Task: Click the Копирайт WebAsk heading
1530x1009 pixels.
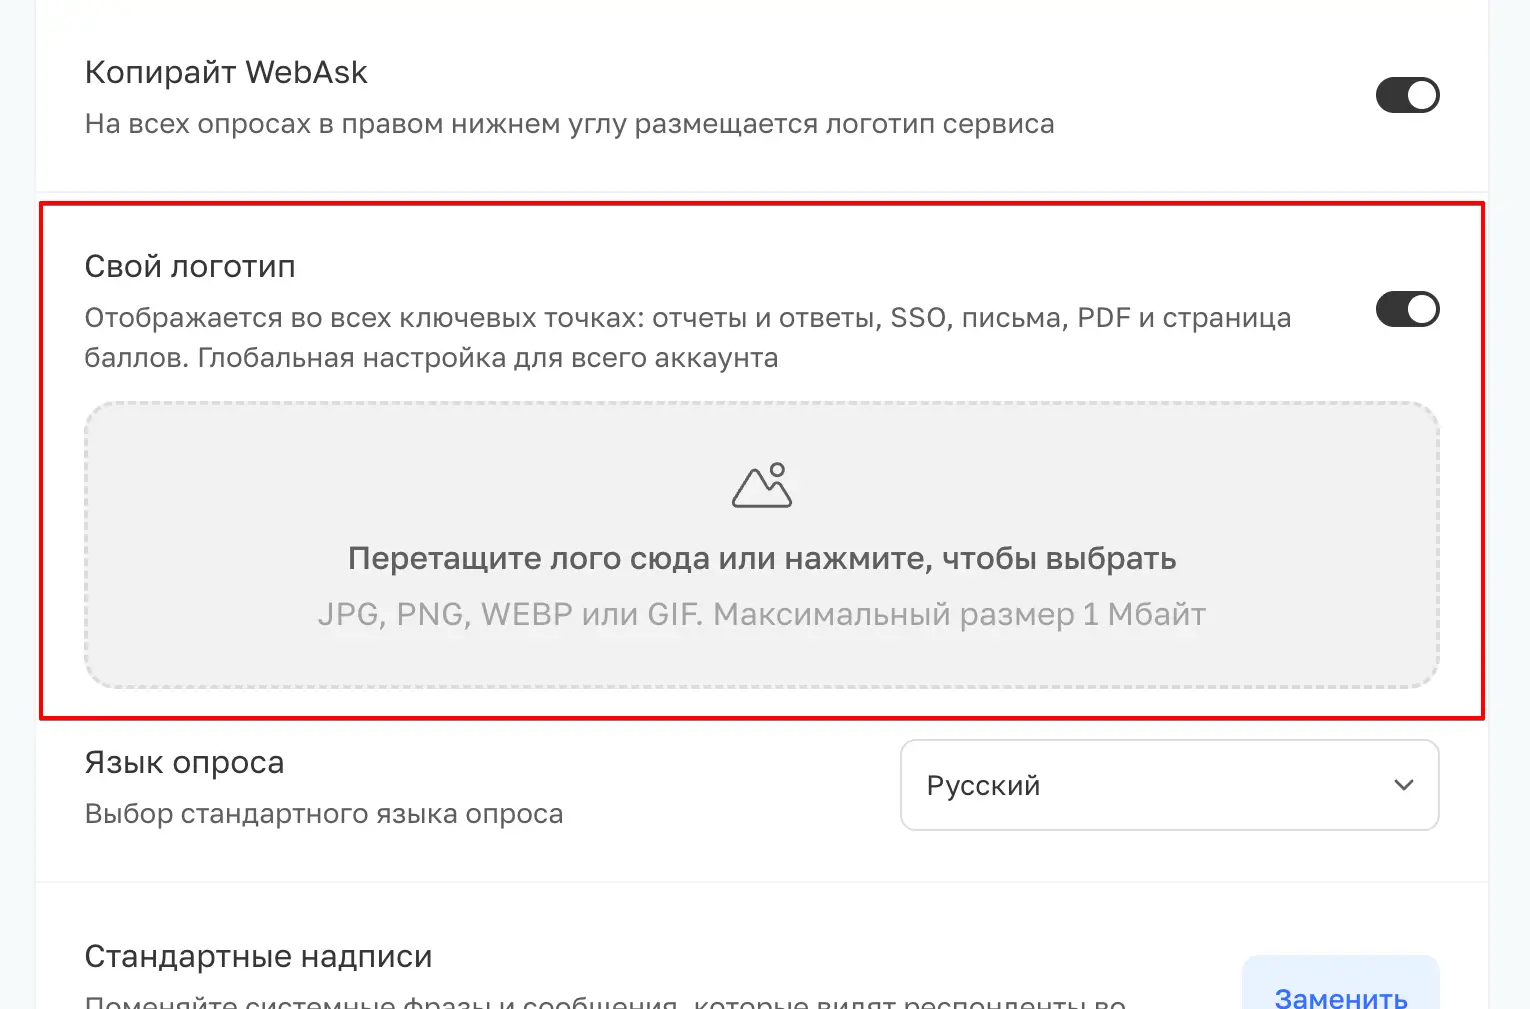Action: coord(226,72)
